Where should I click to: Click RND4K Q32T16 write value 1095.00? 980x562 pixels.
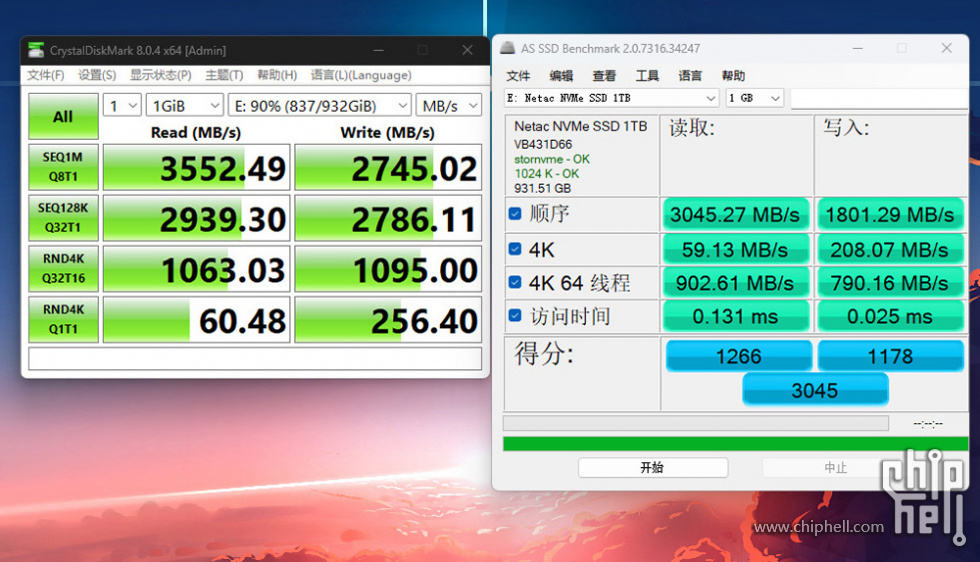pyautogui.click(x=388, y=268)
